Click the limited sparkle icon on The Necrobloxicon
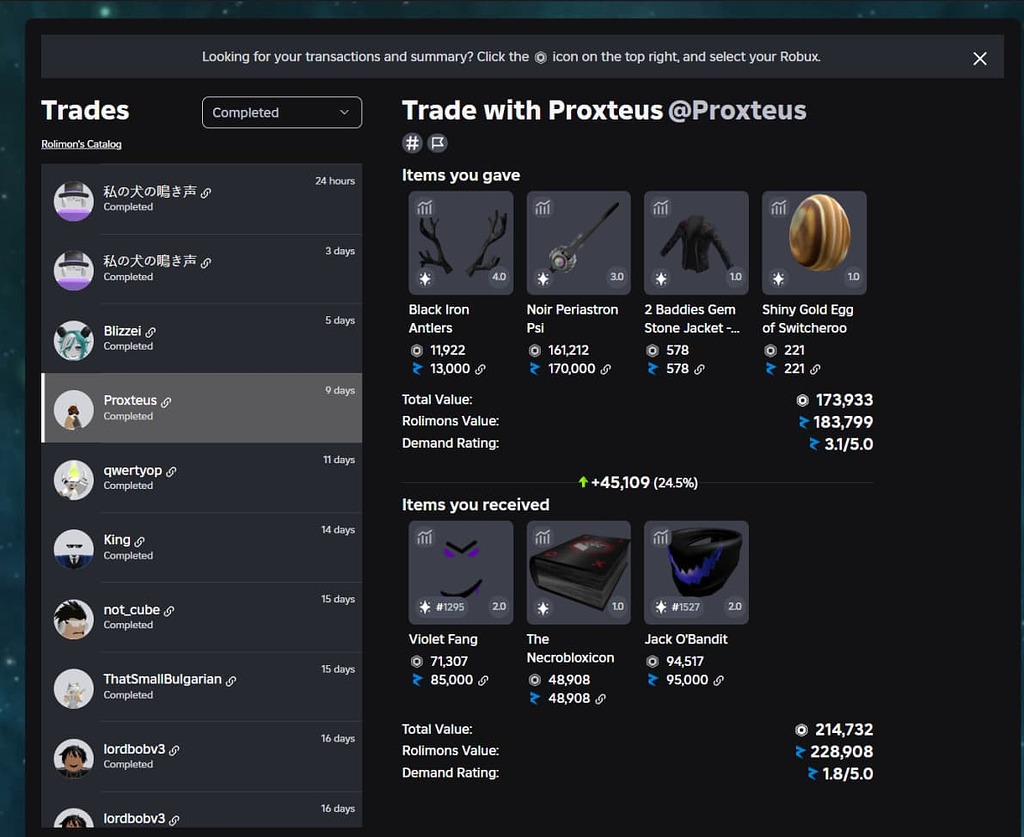Image resolution: width=1024 pixels, height=837 pixels. 543,608
